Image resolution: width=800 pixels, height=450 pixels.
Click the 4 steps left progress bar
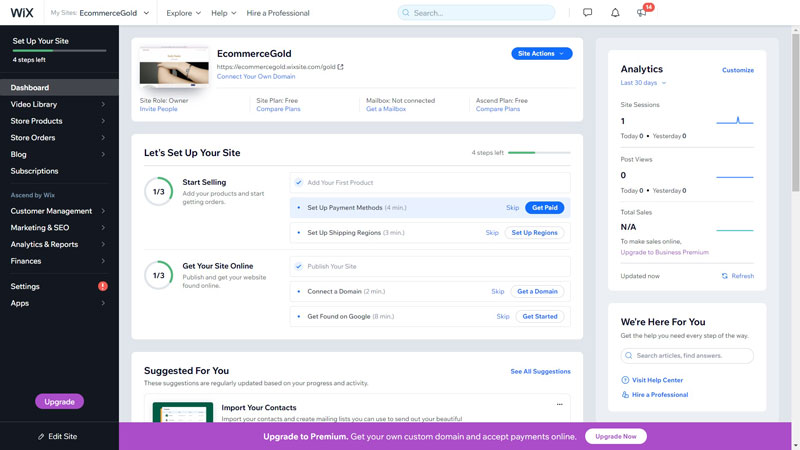coord(539,153)
